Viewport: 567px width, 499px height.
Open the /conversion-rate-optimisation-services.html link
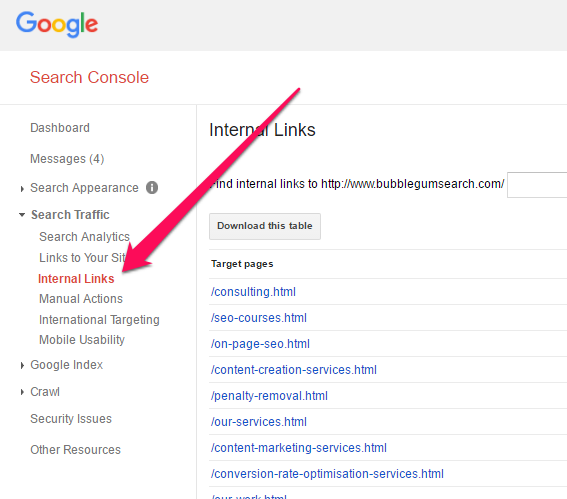click(327, 474)
